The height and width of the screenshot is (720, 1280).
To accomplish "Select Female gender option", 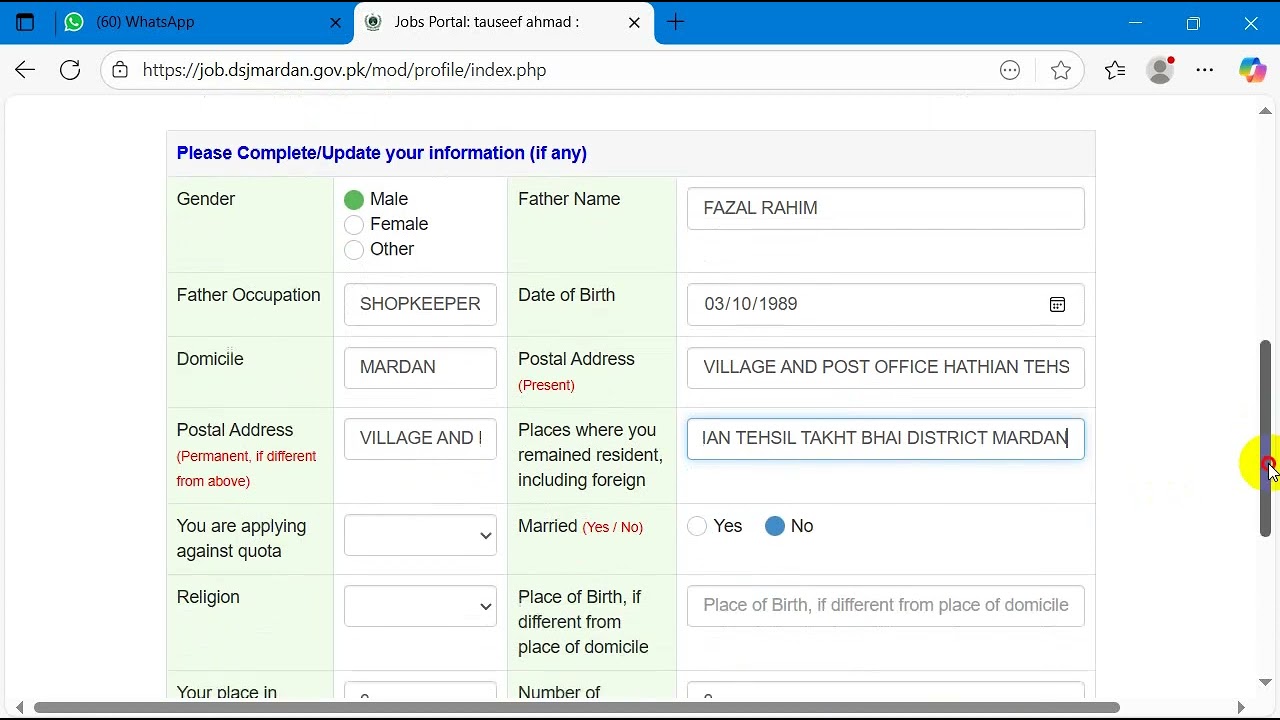I will (354, 225).
